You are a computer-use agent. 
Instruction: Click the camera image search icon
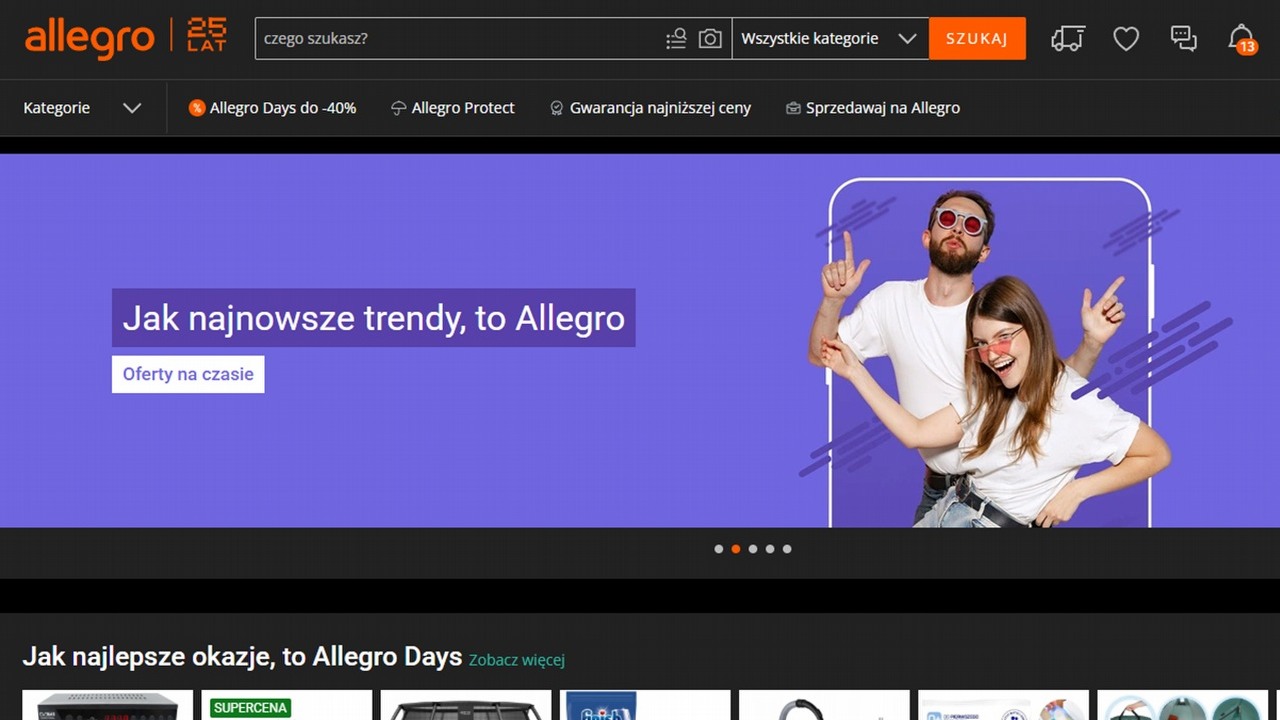[x=710, y=39]
